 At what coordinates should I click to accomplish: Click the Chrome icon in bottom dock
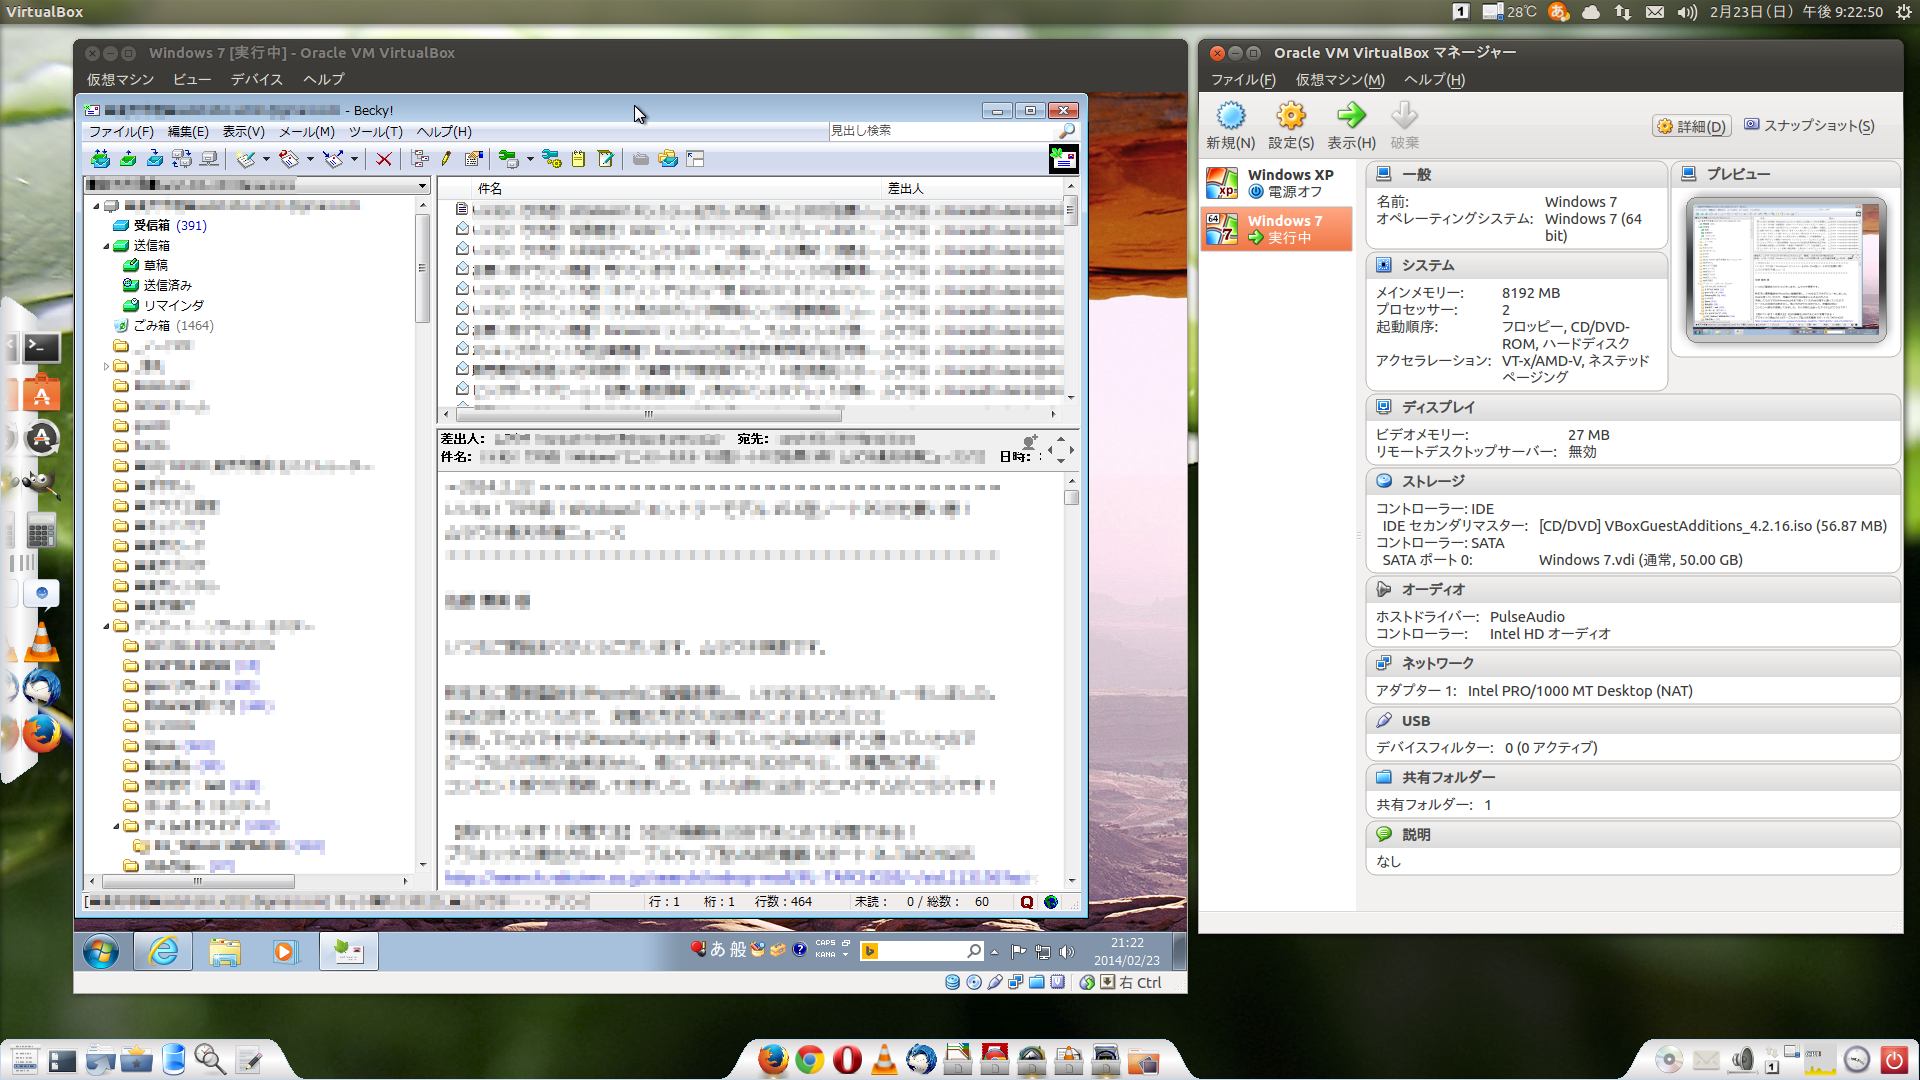tap(810, 1059)
